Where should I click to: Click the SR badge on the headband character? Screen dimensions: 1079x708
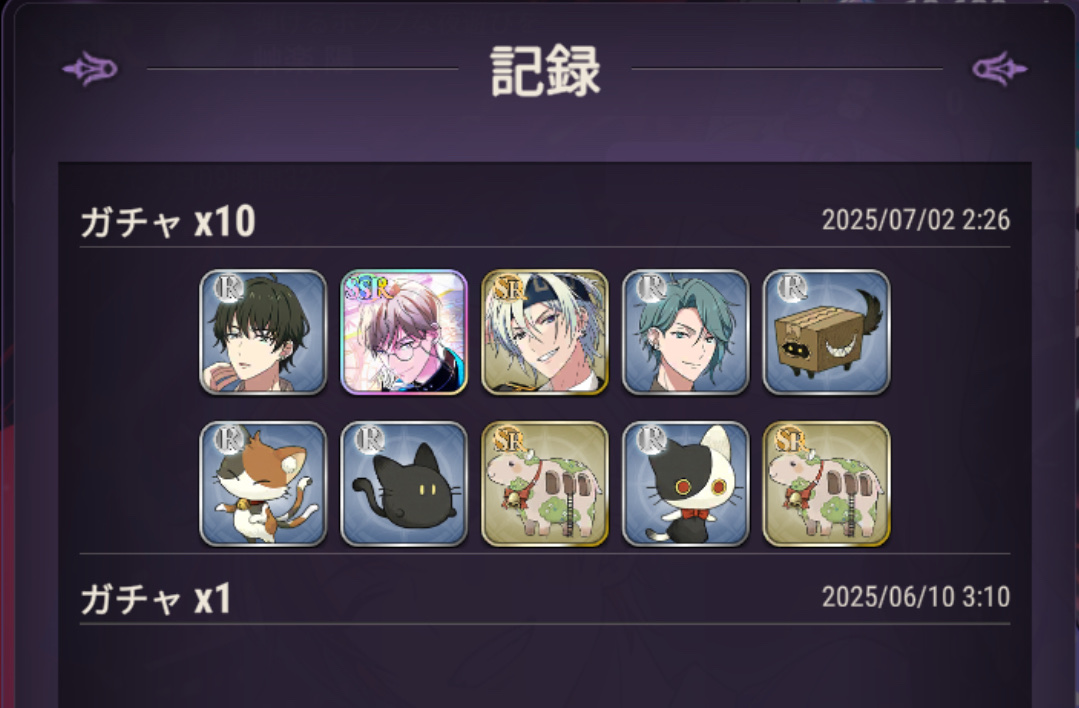click(508, 288)
